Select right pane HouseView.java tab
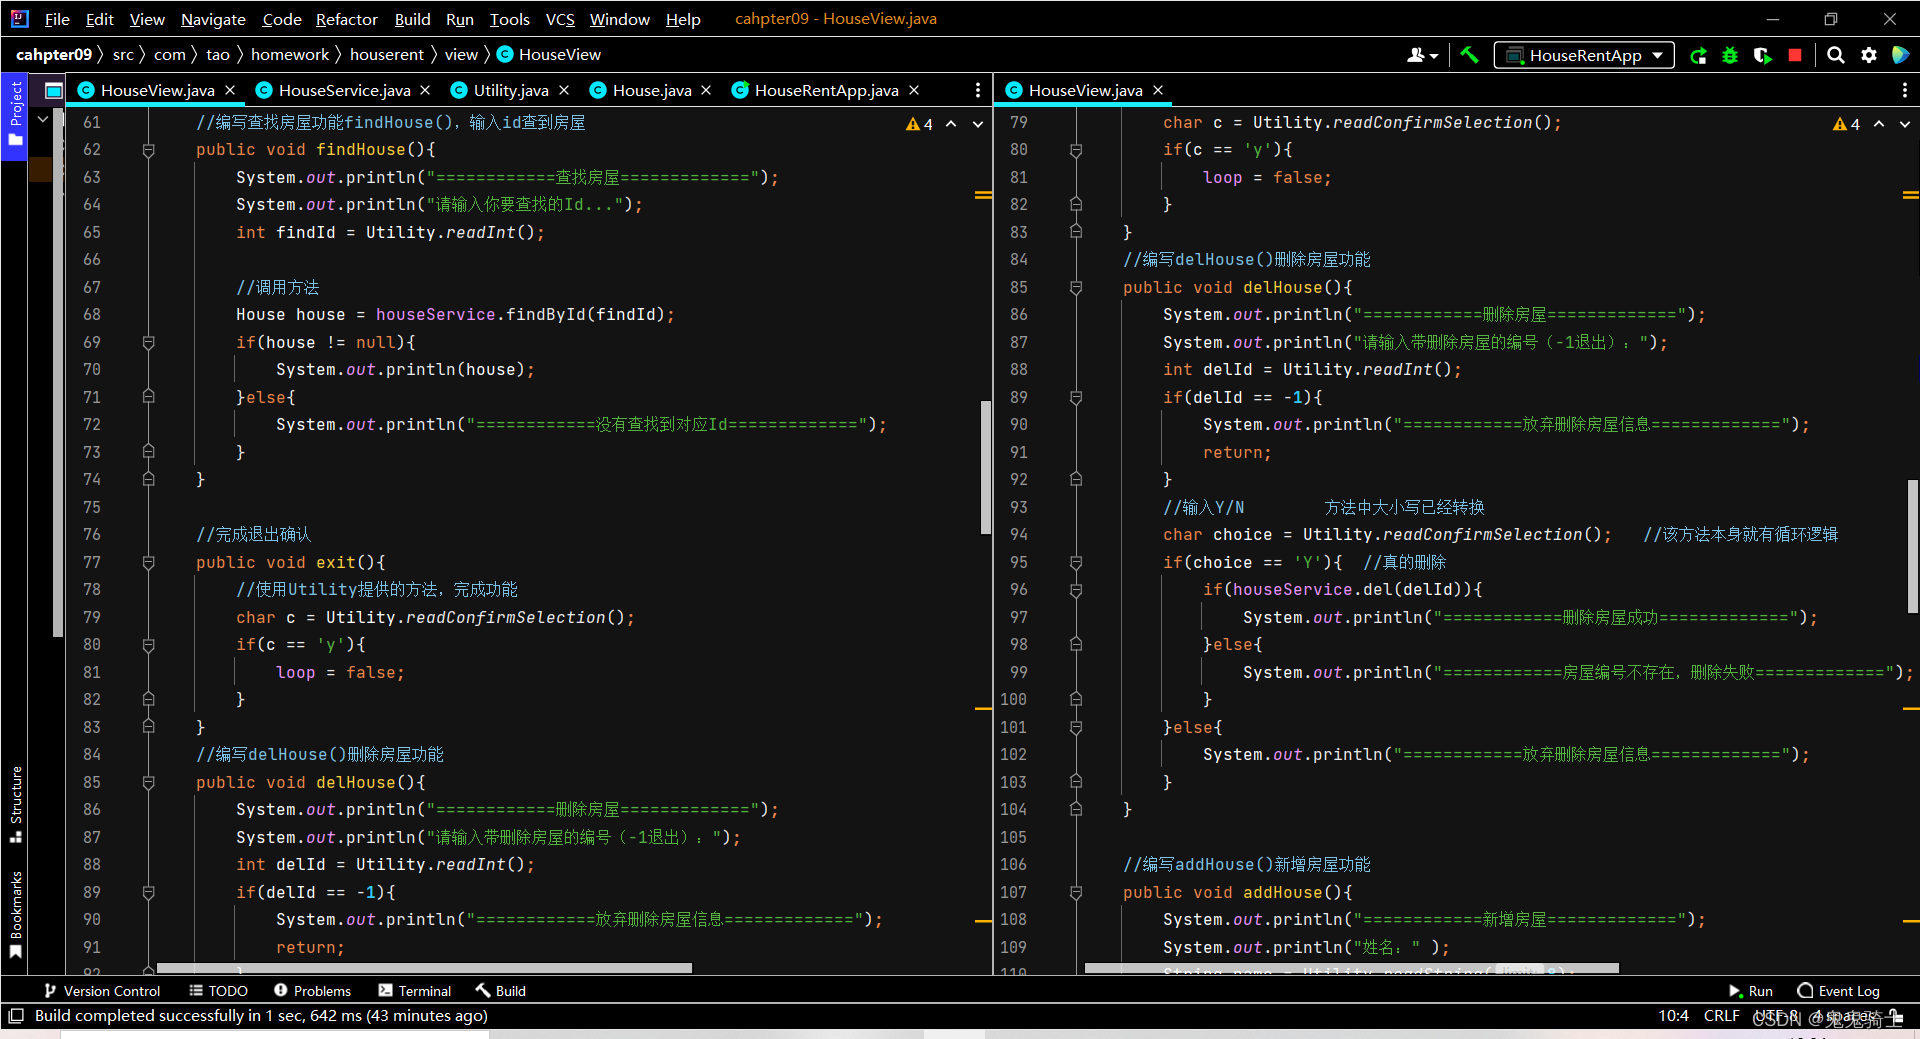 (1085, 90)
